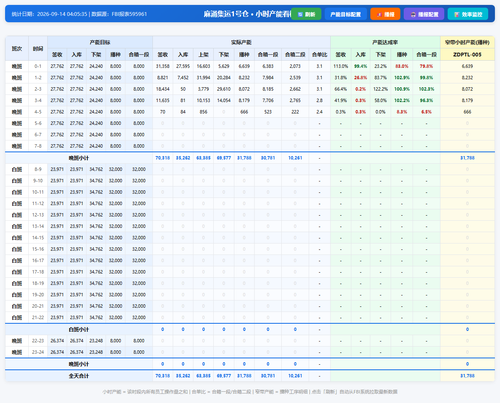Click the 全天合计 total row label
Viewport: 500px width, 403px height.
point(79,376)
